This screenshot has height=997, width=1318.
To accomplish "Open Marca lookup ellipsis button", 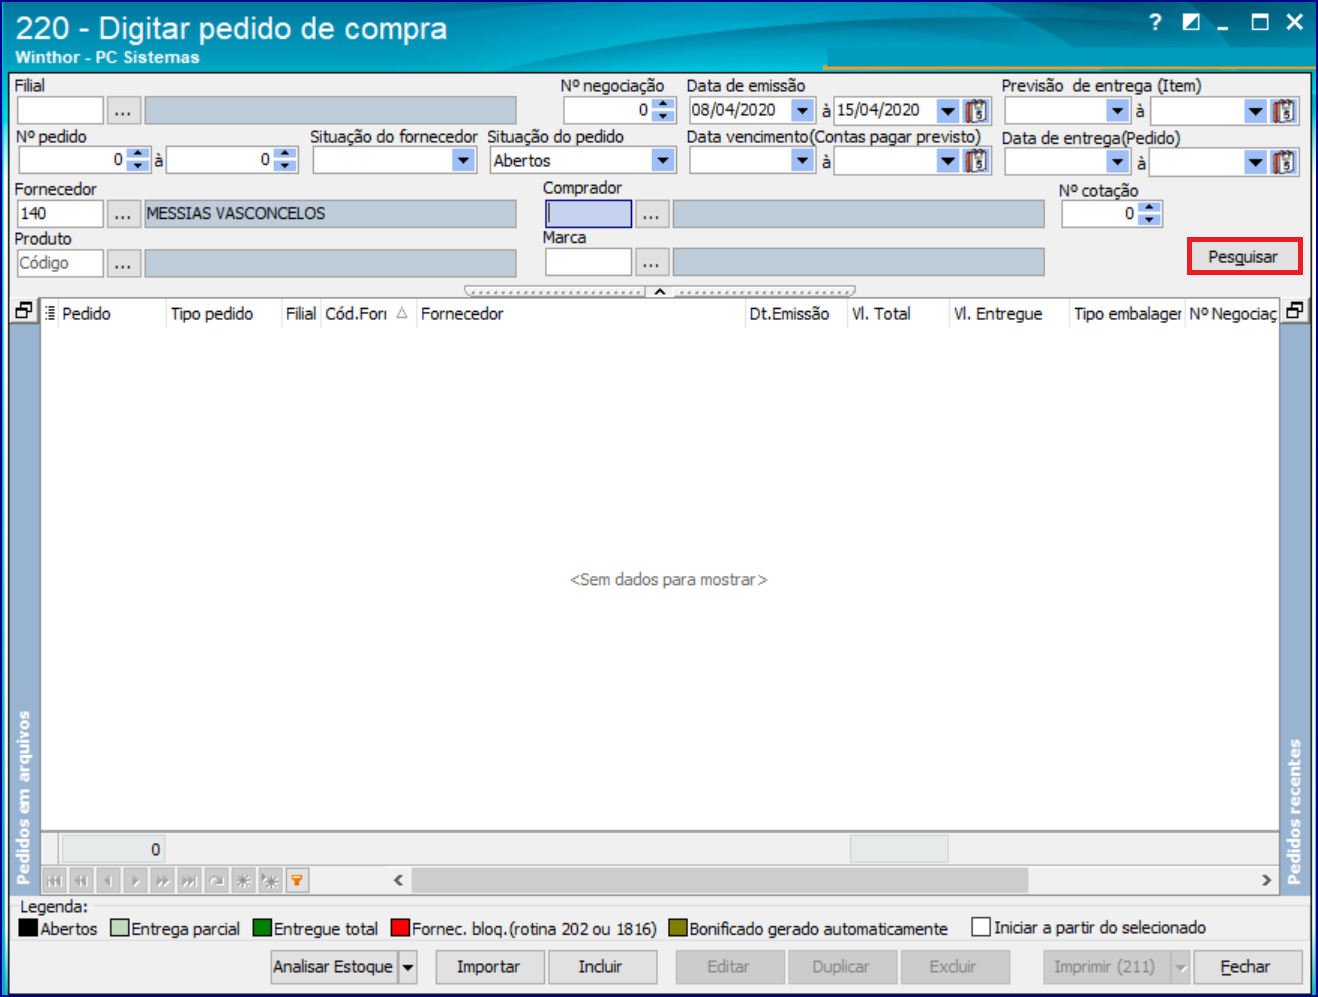I will 651,263.
